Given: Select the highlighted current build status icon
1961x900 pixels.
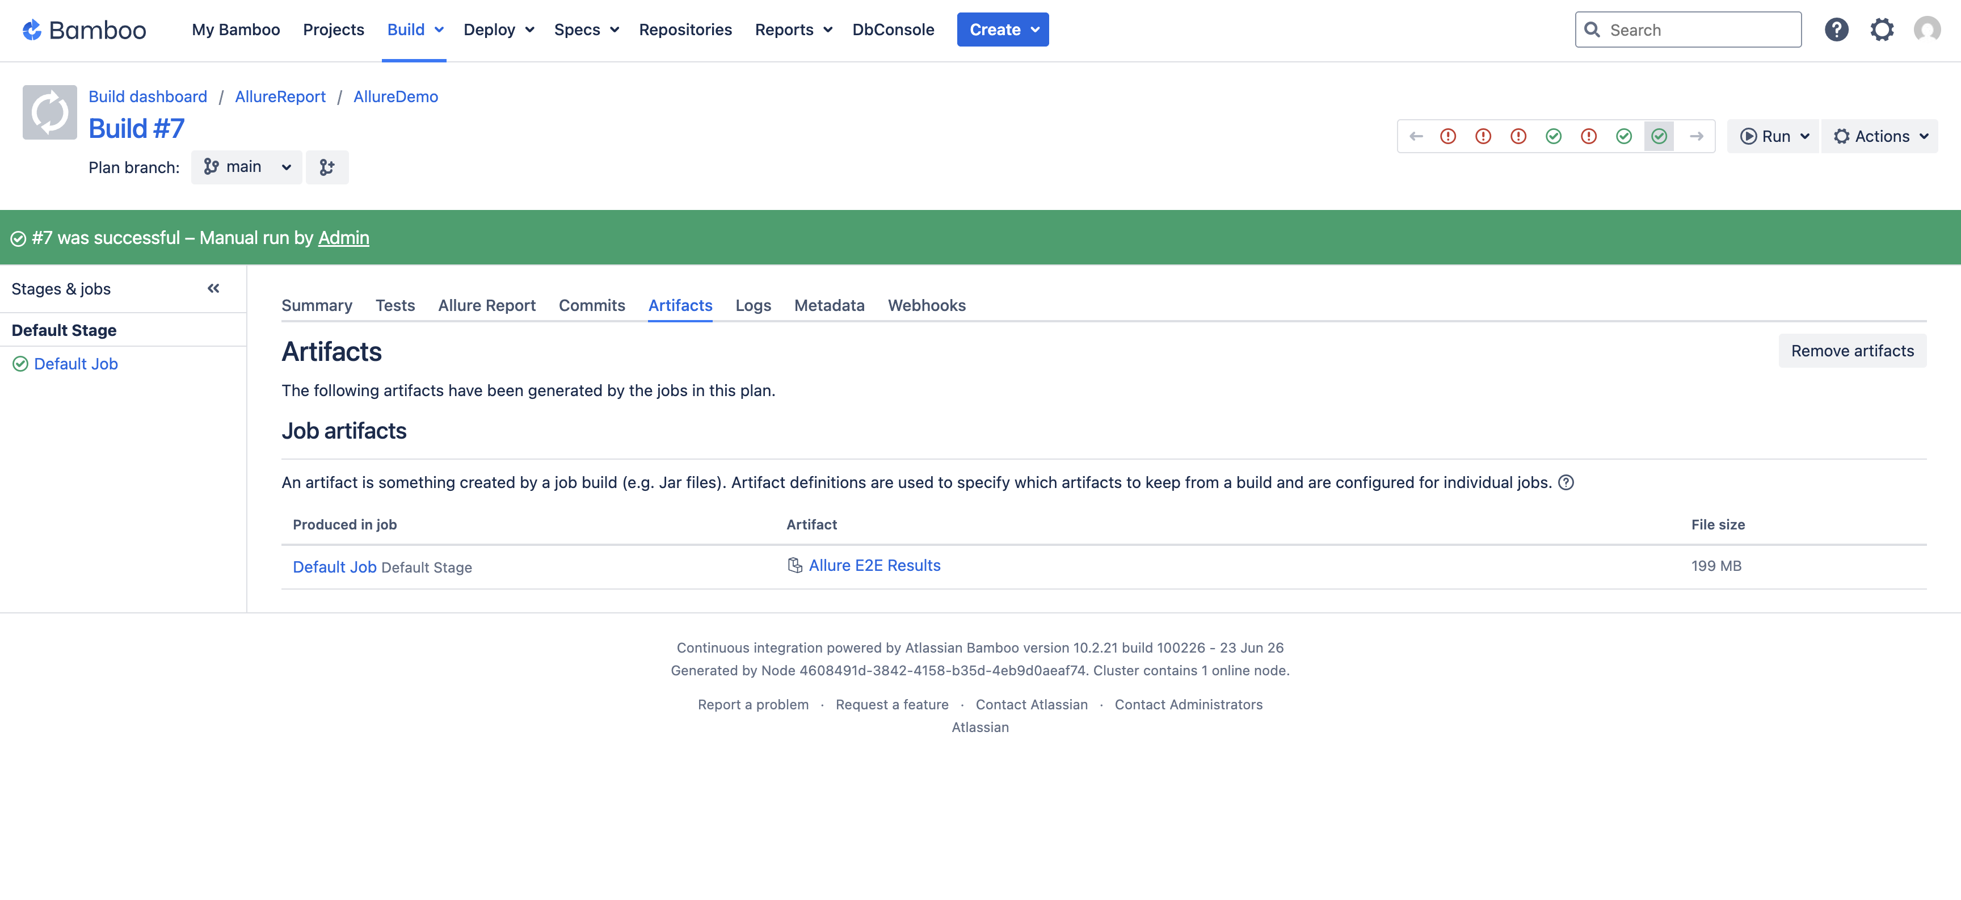Looking at the screenshot, I should (1659, 136).
